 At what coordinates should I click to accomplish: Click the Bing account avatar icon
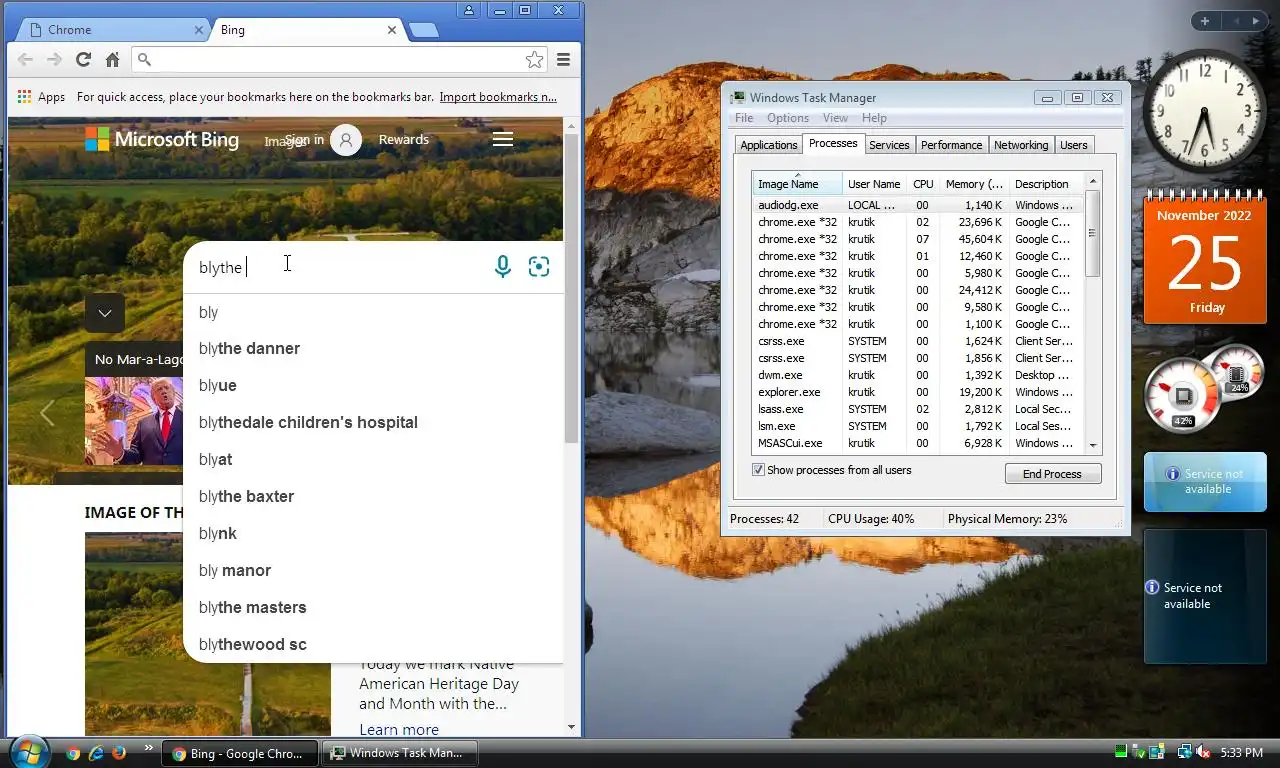346,140
